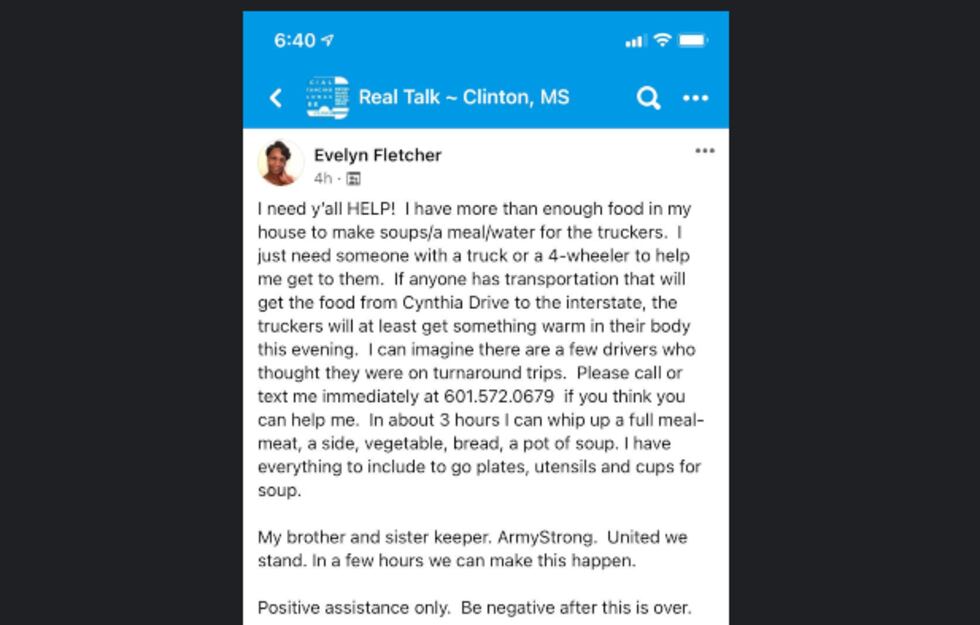Open the Real Talk ~ Clinton, MS group title
Screen dimensions: 980x625
tap(463, 97)
